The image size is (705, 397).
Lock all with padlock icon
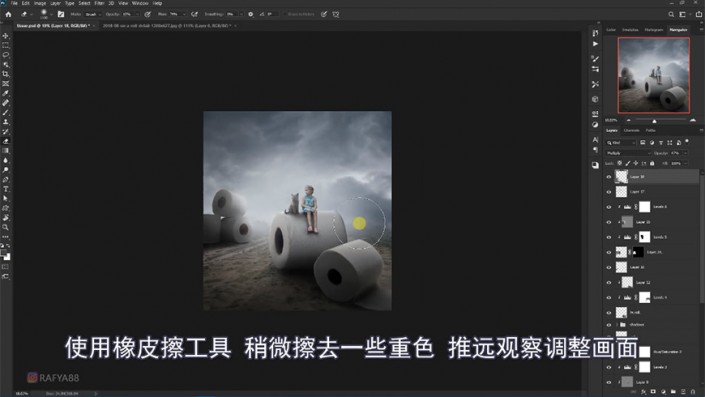(652, 163)
